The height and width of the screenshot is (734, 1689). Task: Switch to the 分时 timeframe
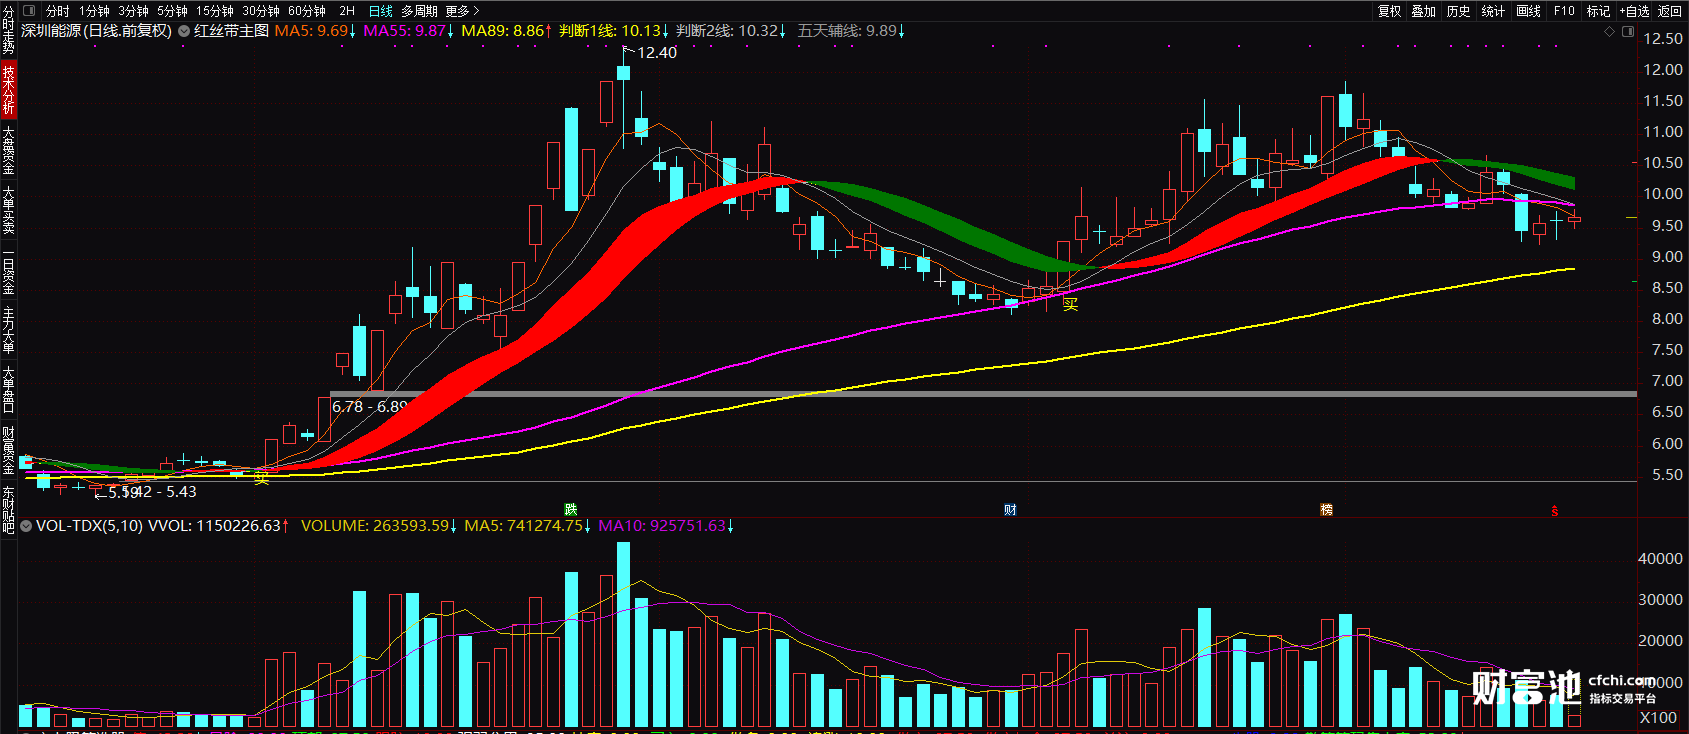coord(58,11)
